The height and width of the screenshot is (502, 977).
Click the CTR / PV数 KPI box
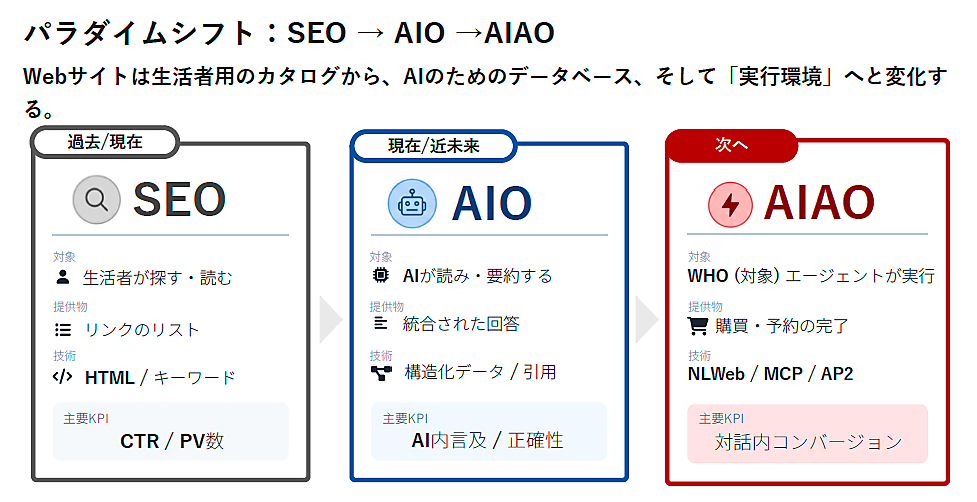(171, 431)
